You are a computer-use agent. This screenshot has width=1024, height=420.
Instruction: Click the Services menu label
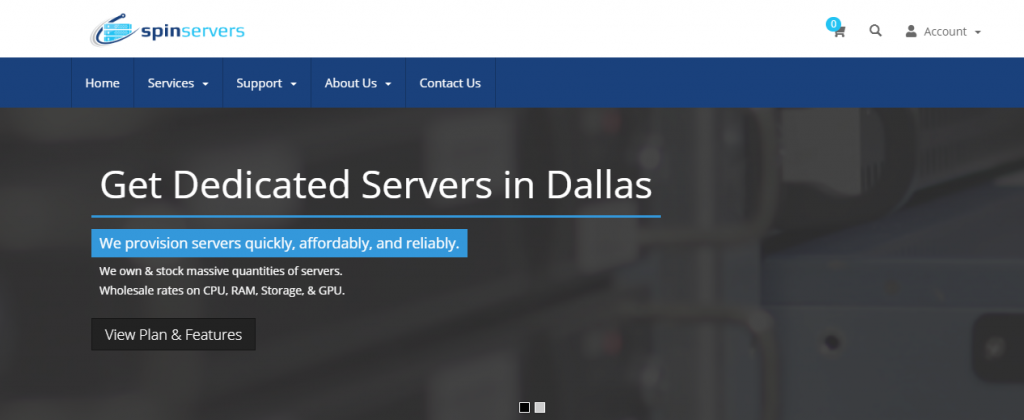click(x=171, y=83)
